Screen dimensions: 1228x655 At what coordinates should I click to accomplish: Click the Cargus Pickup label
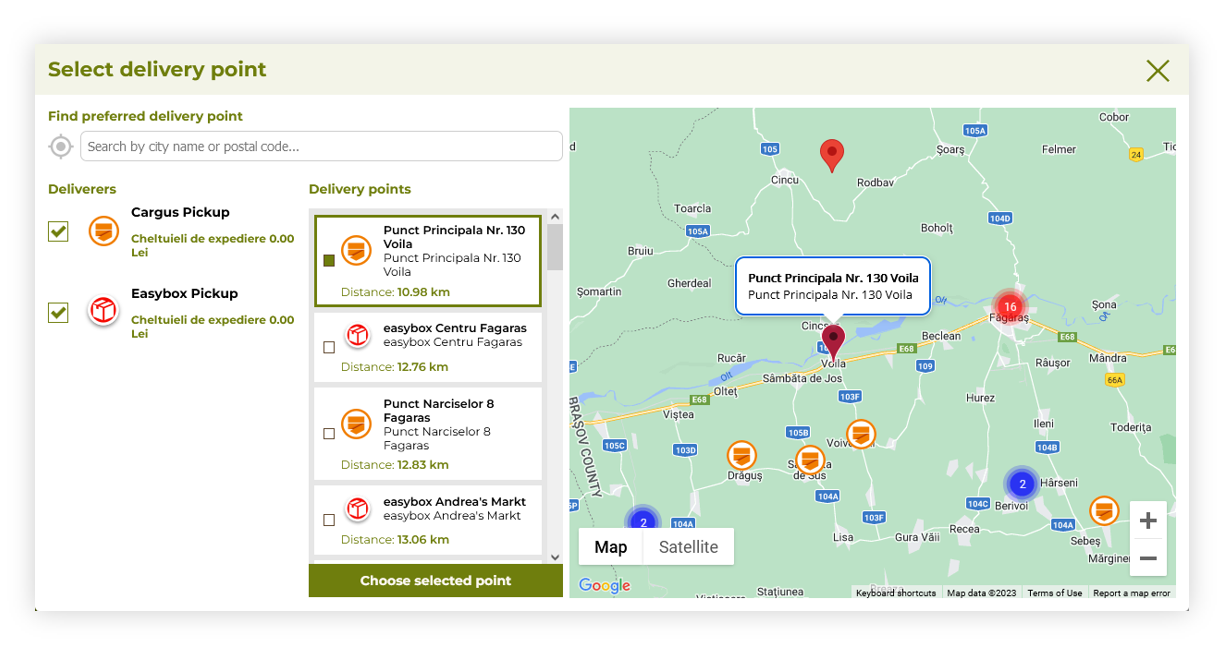coord(180,212)
